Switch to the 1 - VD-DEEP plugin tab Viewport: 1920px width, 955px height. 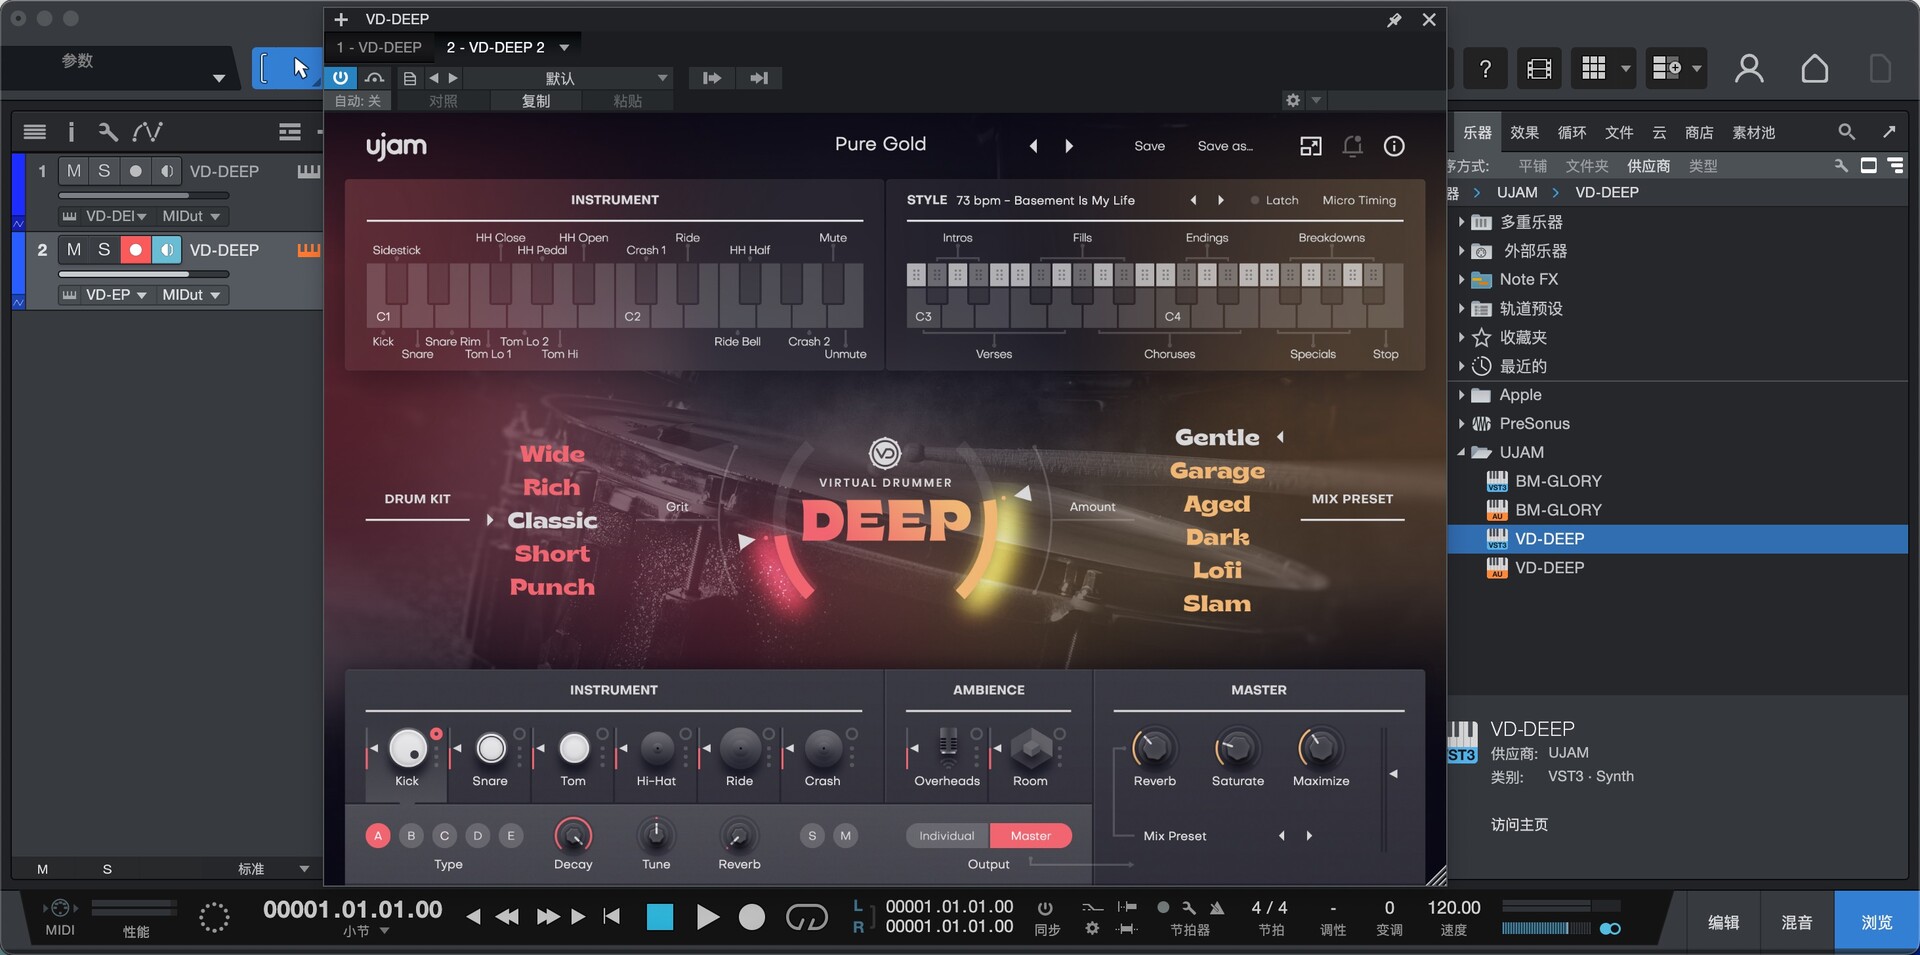click(x=379, y=47)
